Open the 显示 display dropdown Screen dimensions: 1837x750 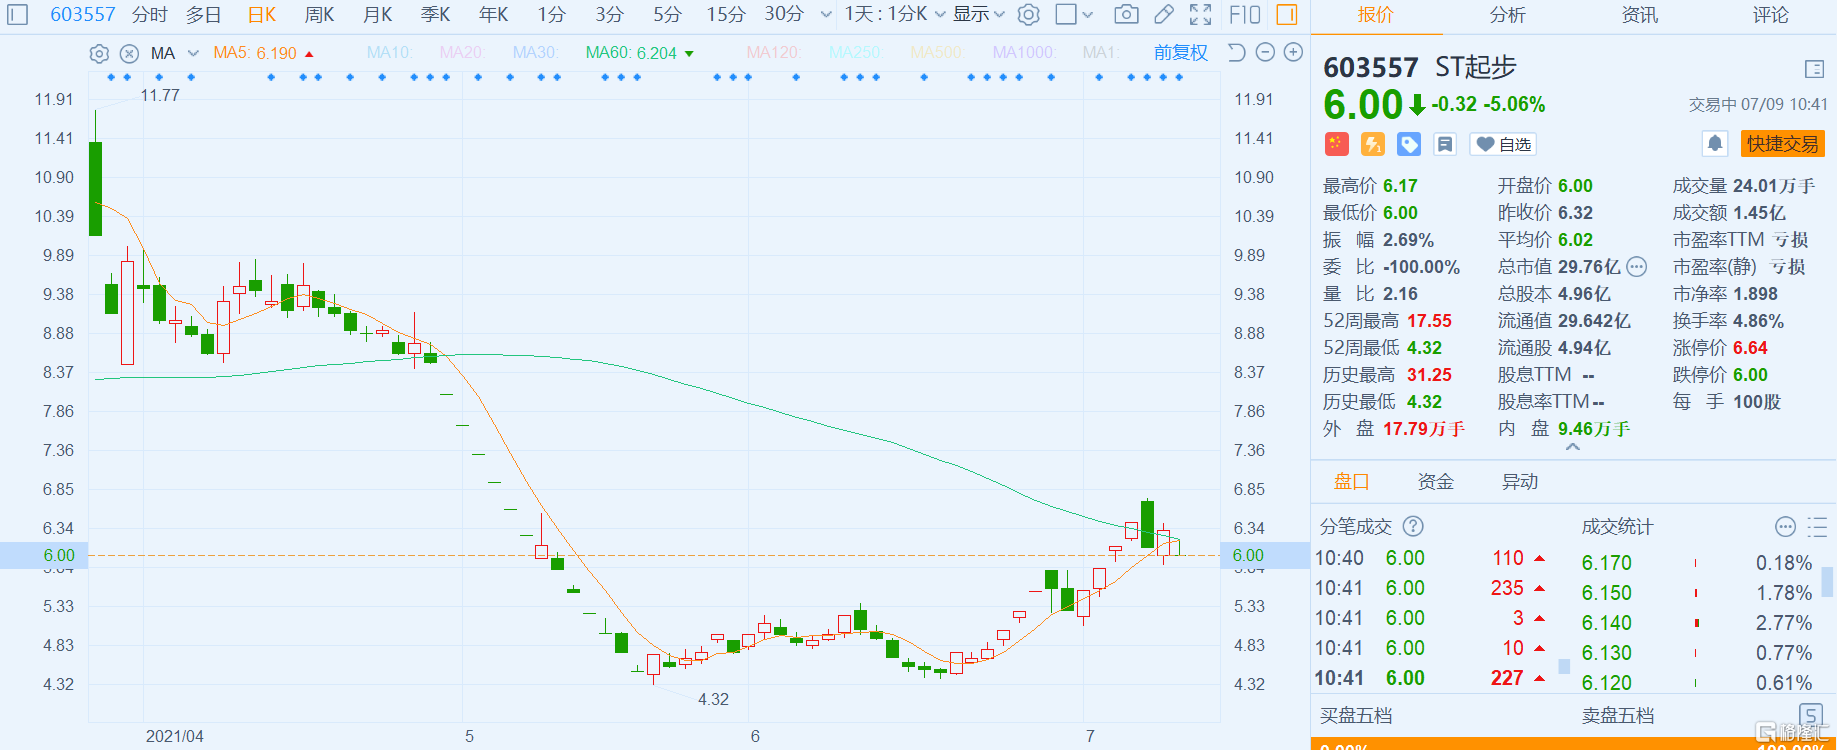[978, 14]
